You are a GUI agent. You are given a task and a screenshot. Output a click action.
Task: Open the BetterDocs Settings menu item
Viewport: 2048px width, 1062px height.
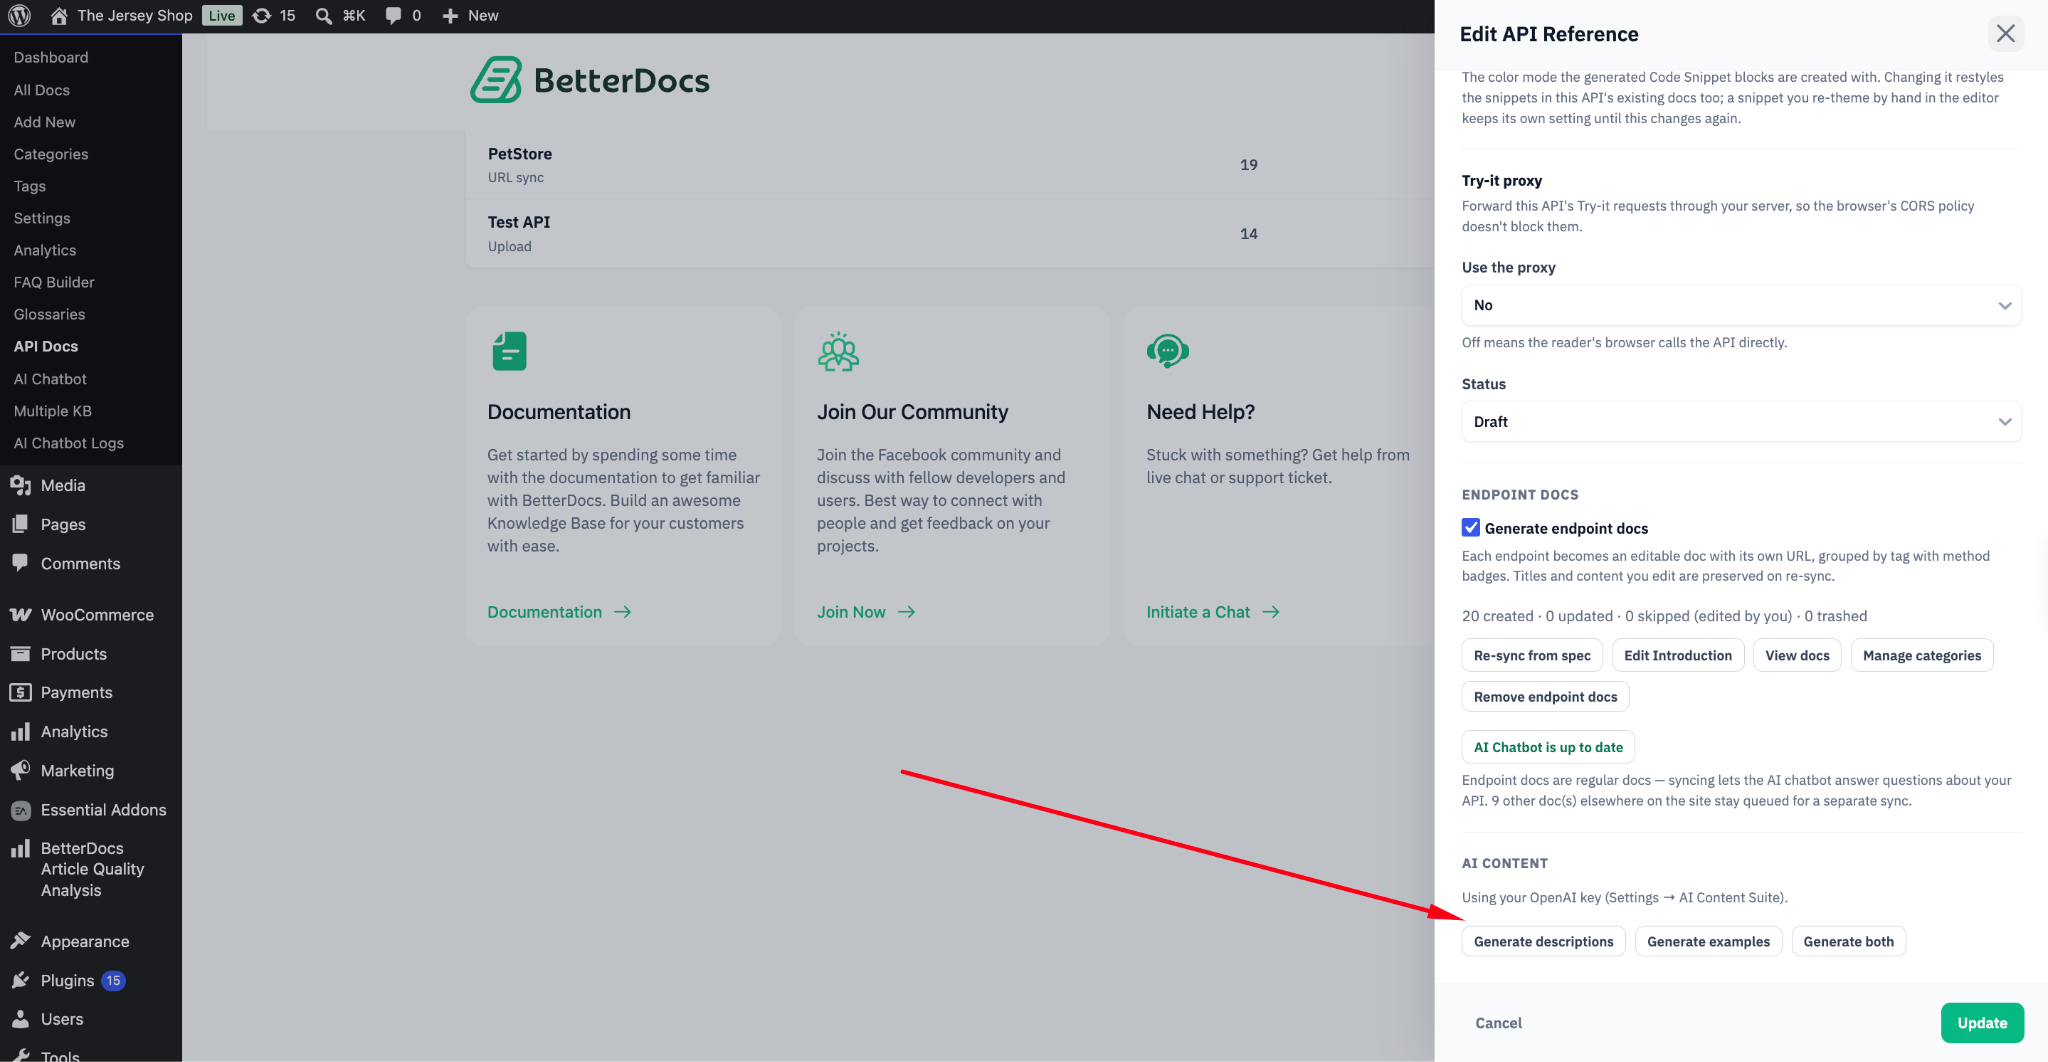coord(42,218)
